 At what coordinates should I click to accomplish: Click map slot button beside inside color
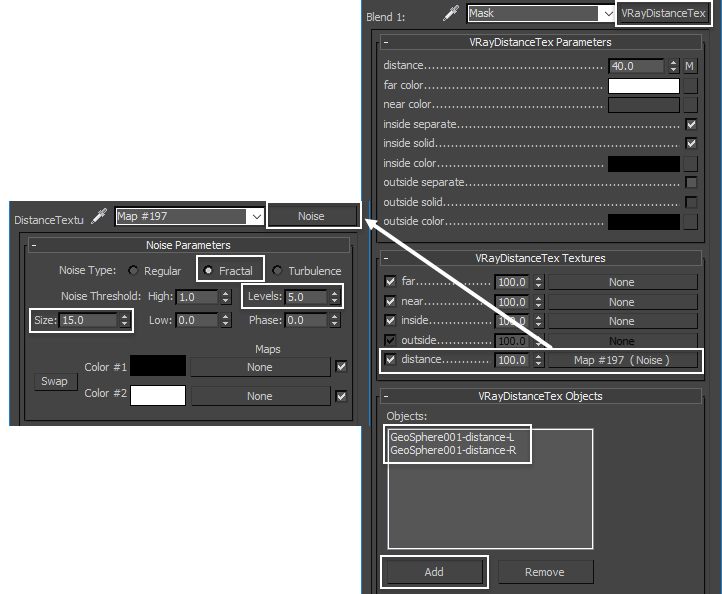click(690, 163)
